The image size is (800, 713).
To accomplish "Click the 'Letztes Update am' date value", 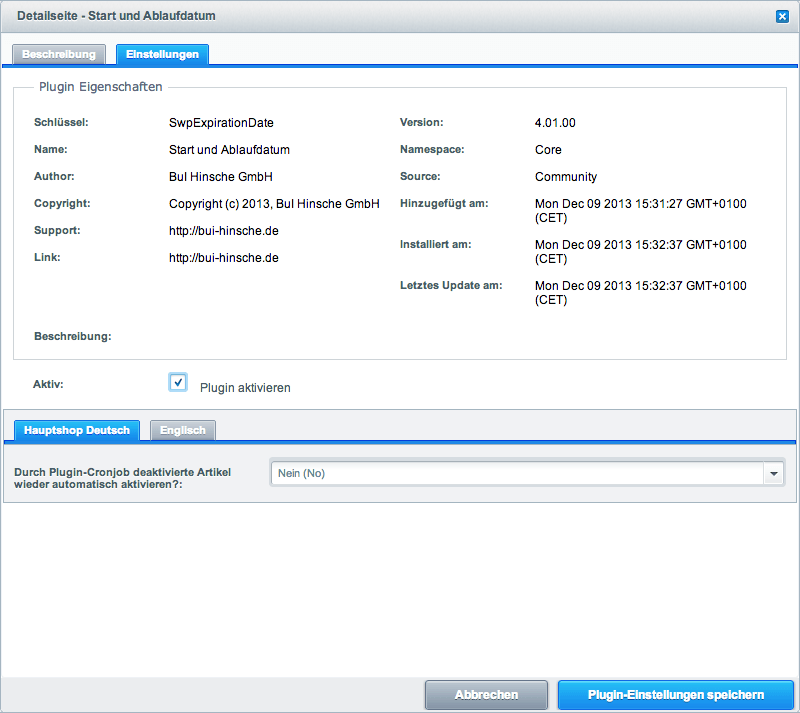I will 640,292.
